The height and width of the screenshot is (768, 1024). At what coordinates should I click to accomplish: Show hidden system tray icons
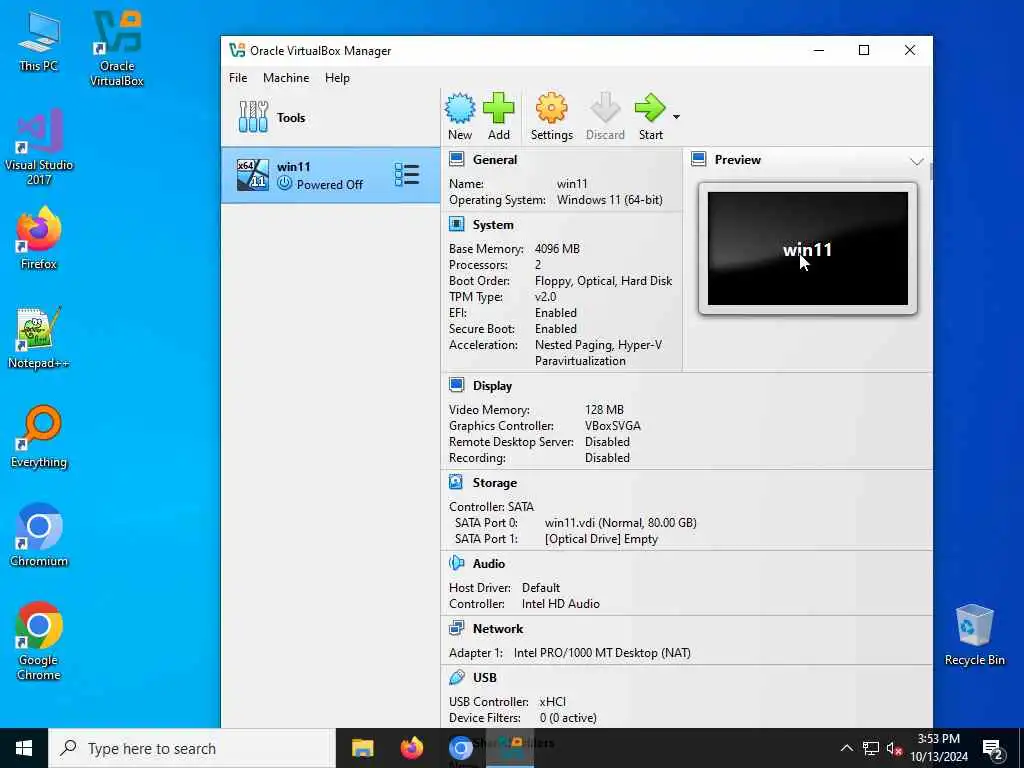click(x=846, y=748)
